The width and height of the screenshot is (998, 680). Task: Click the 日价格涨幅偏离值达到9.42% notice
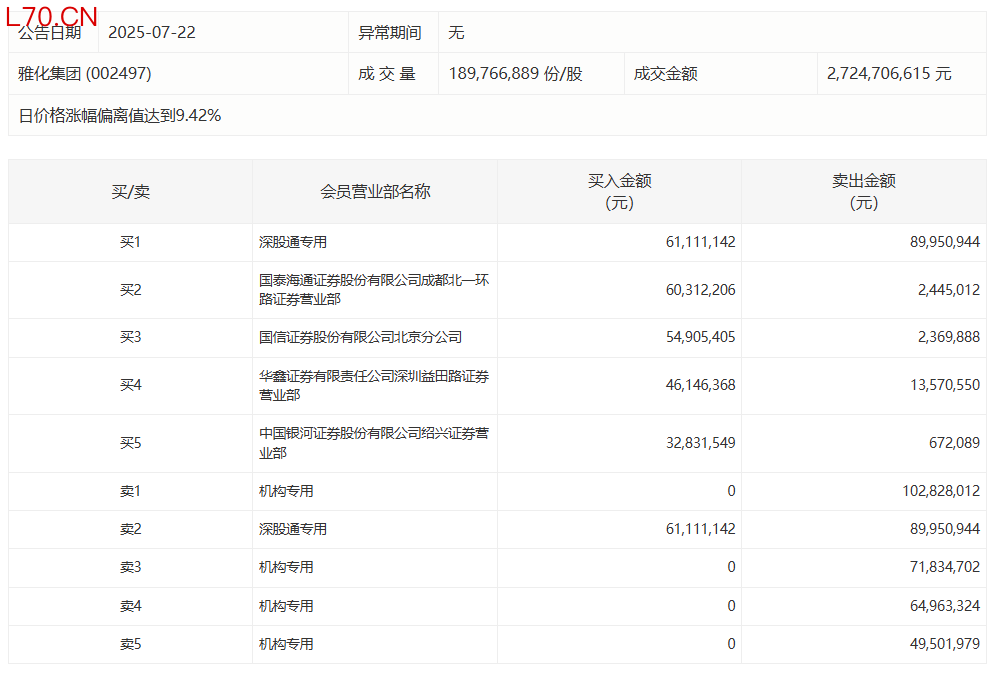[x=120, y=116]
